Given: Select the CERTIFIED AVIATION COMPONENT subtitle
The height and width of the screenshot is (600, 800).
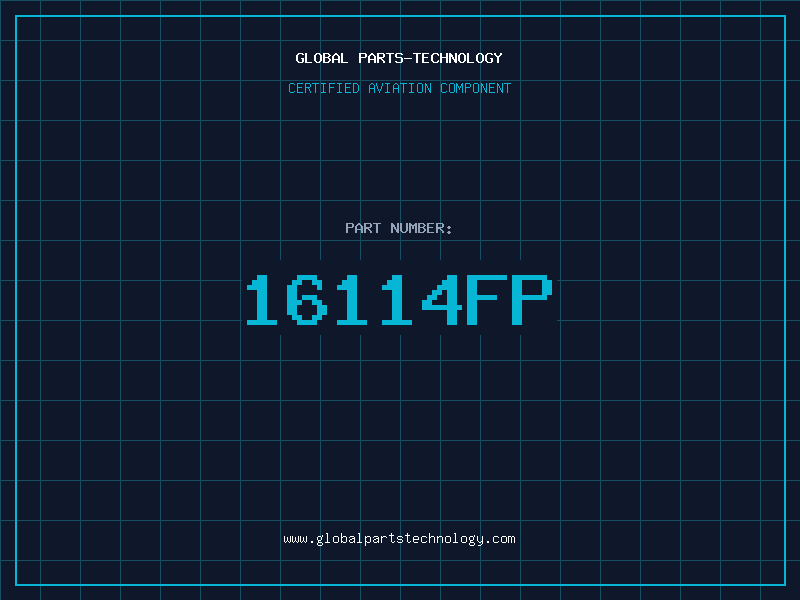Looking at the screenshot, I should pyautogui.click(x=399, y=88).
